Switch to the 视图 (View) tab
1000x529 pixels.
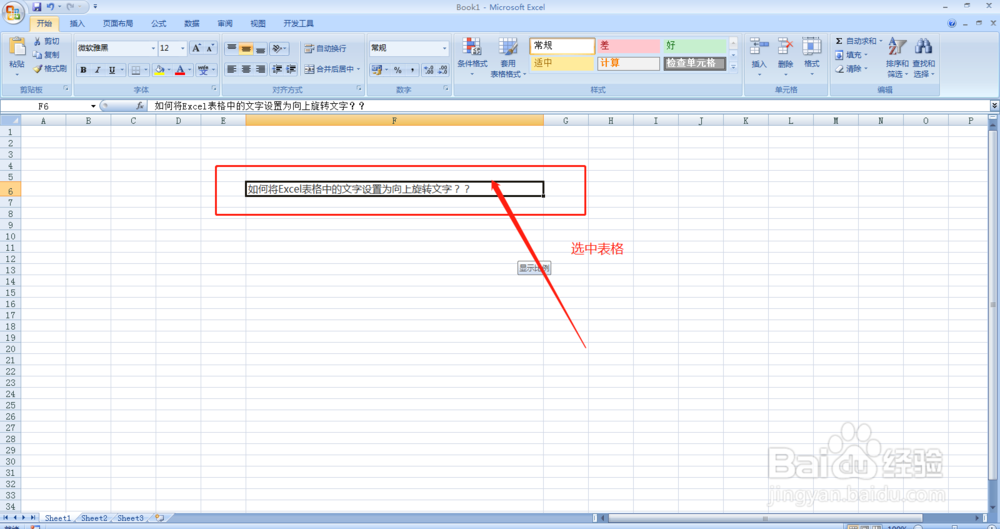pos(258,24)
